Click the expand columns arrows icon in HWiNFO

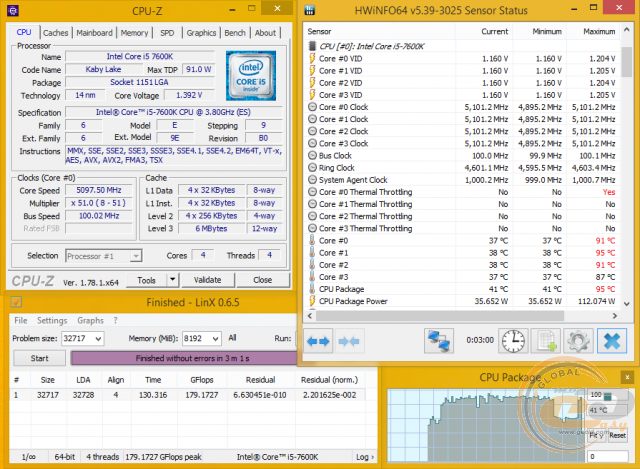(x=318, y=341)
